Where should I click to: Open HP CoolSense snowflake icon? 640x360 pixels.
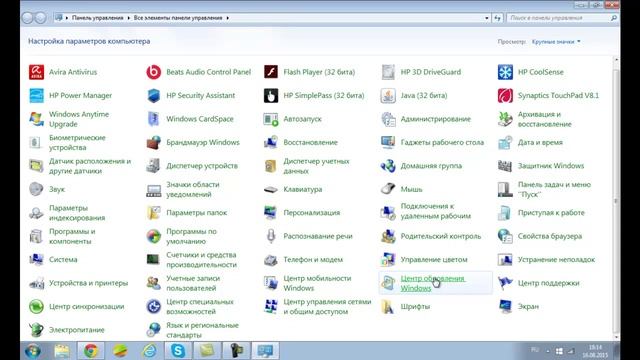[x=505, y=72]
